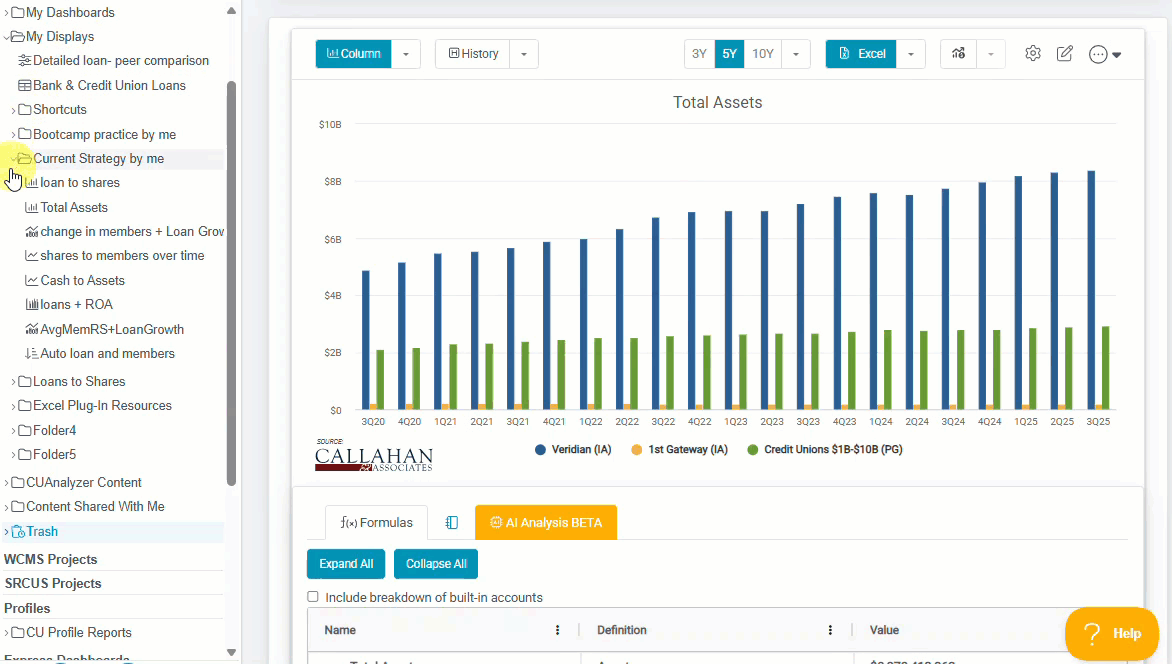This screenshot has height=664, width=1172.
Task: Select the 3Y time range
Action: tap(699, 54)
